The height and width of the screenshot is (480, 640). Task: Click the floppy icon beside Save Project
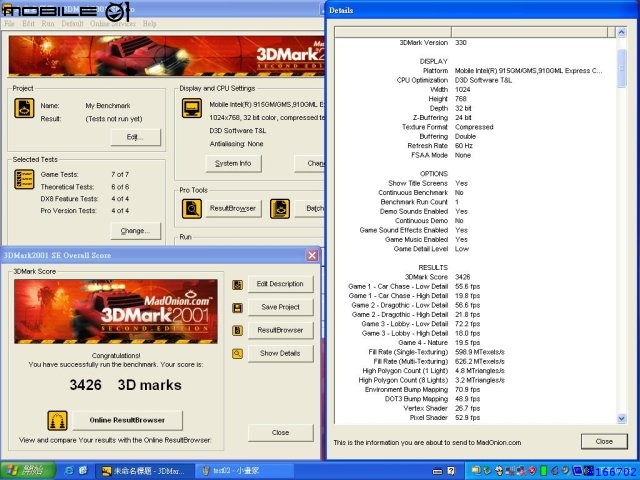click(237, 307)
